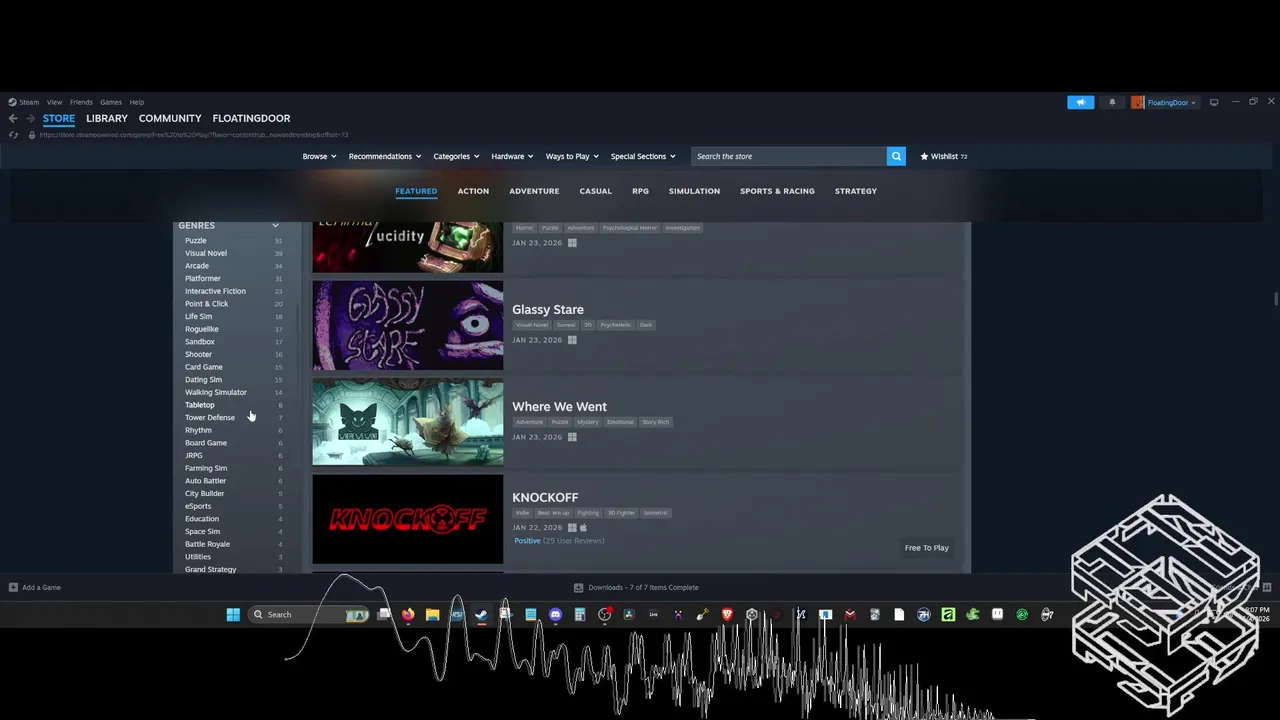Open Discord from the taskbar

[x=555, y=614]
